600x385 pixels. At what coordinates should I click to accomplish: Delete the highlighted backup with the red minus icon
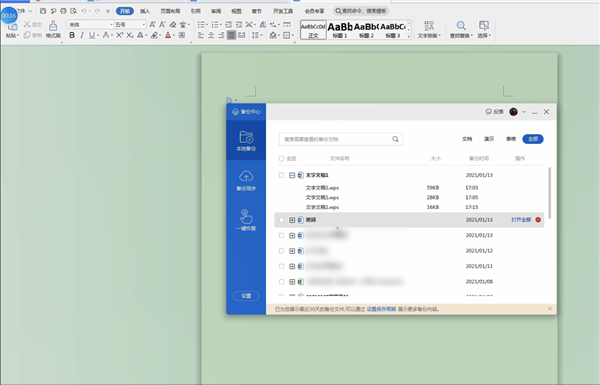point(538,220)
